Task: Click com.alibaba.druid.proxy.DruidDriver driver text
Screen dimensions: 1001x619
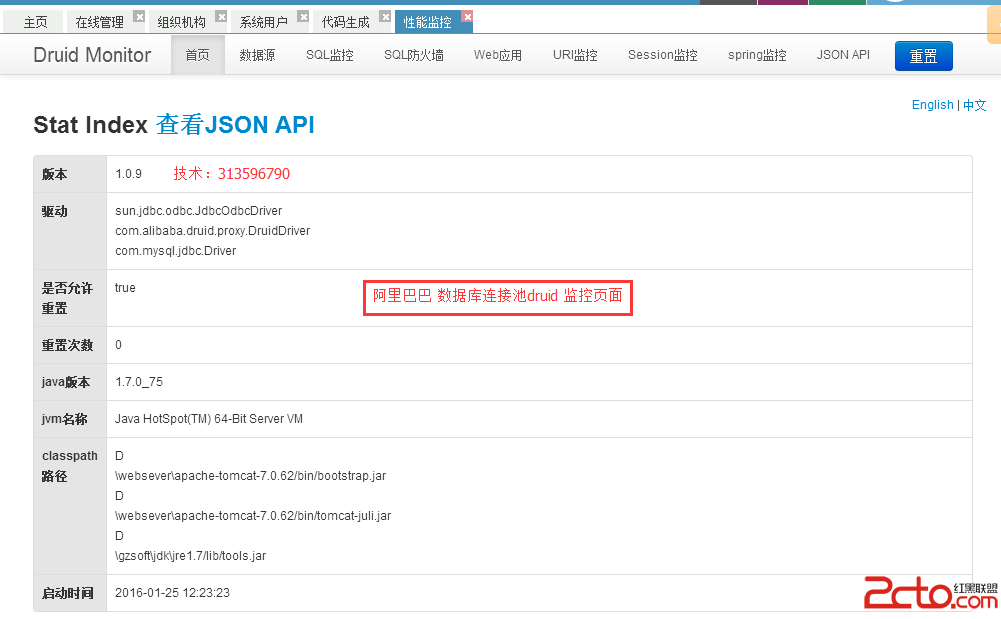Action: tap(213, 231)
